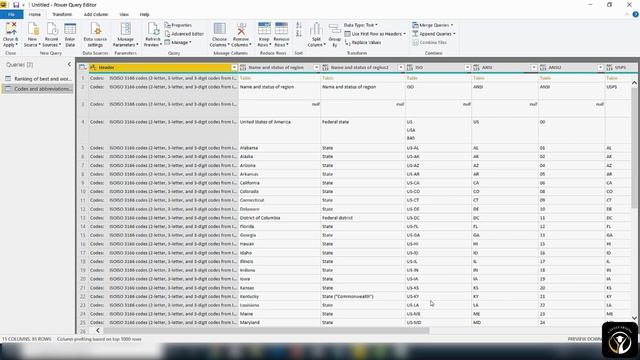Click the ISO column data type icon

pos(409,67)
